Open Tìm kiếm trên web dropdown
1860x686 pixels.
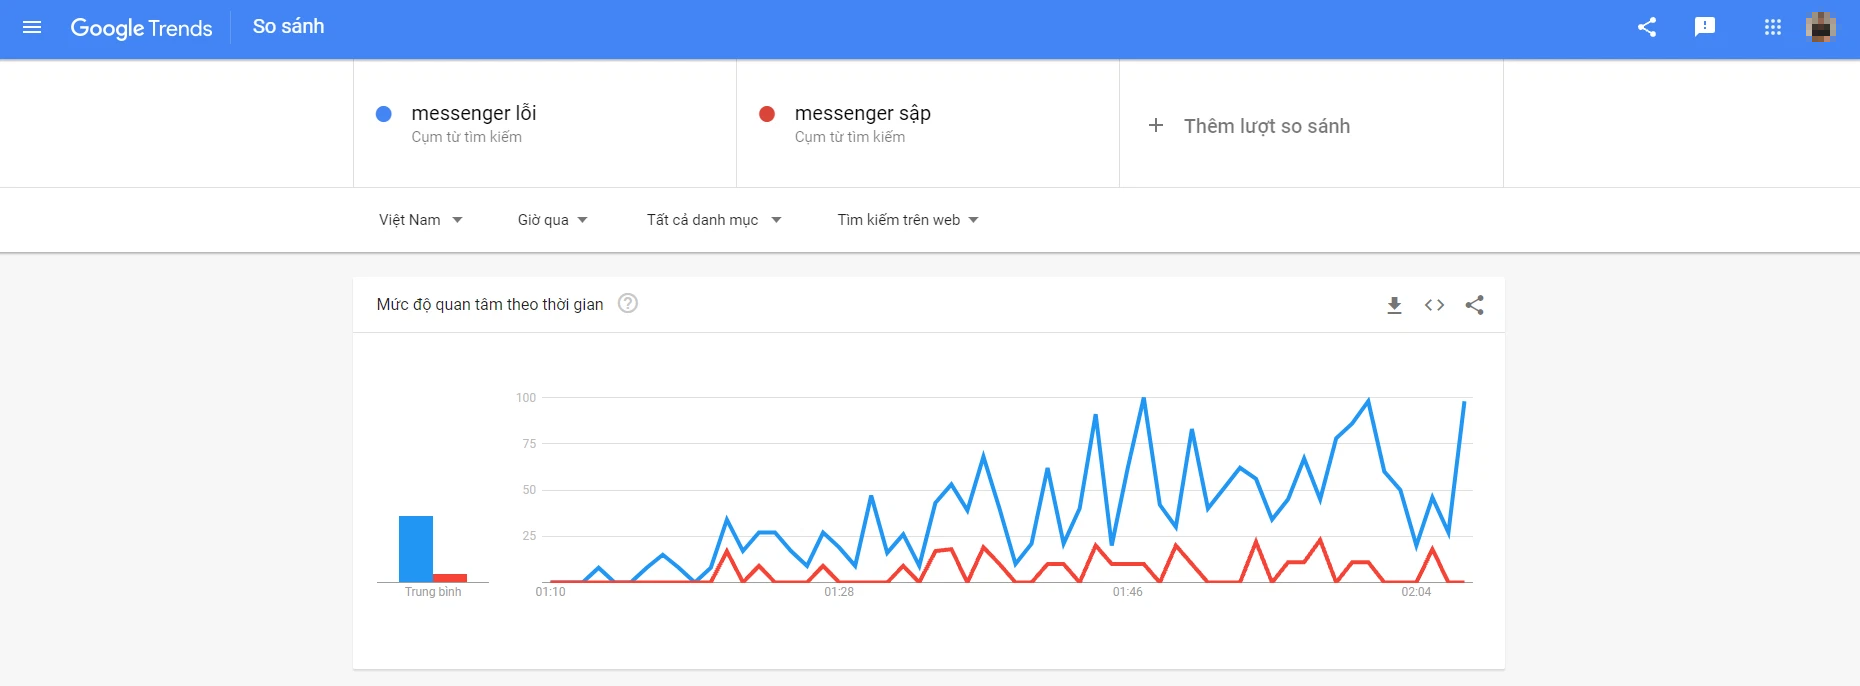coord(907,220)
